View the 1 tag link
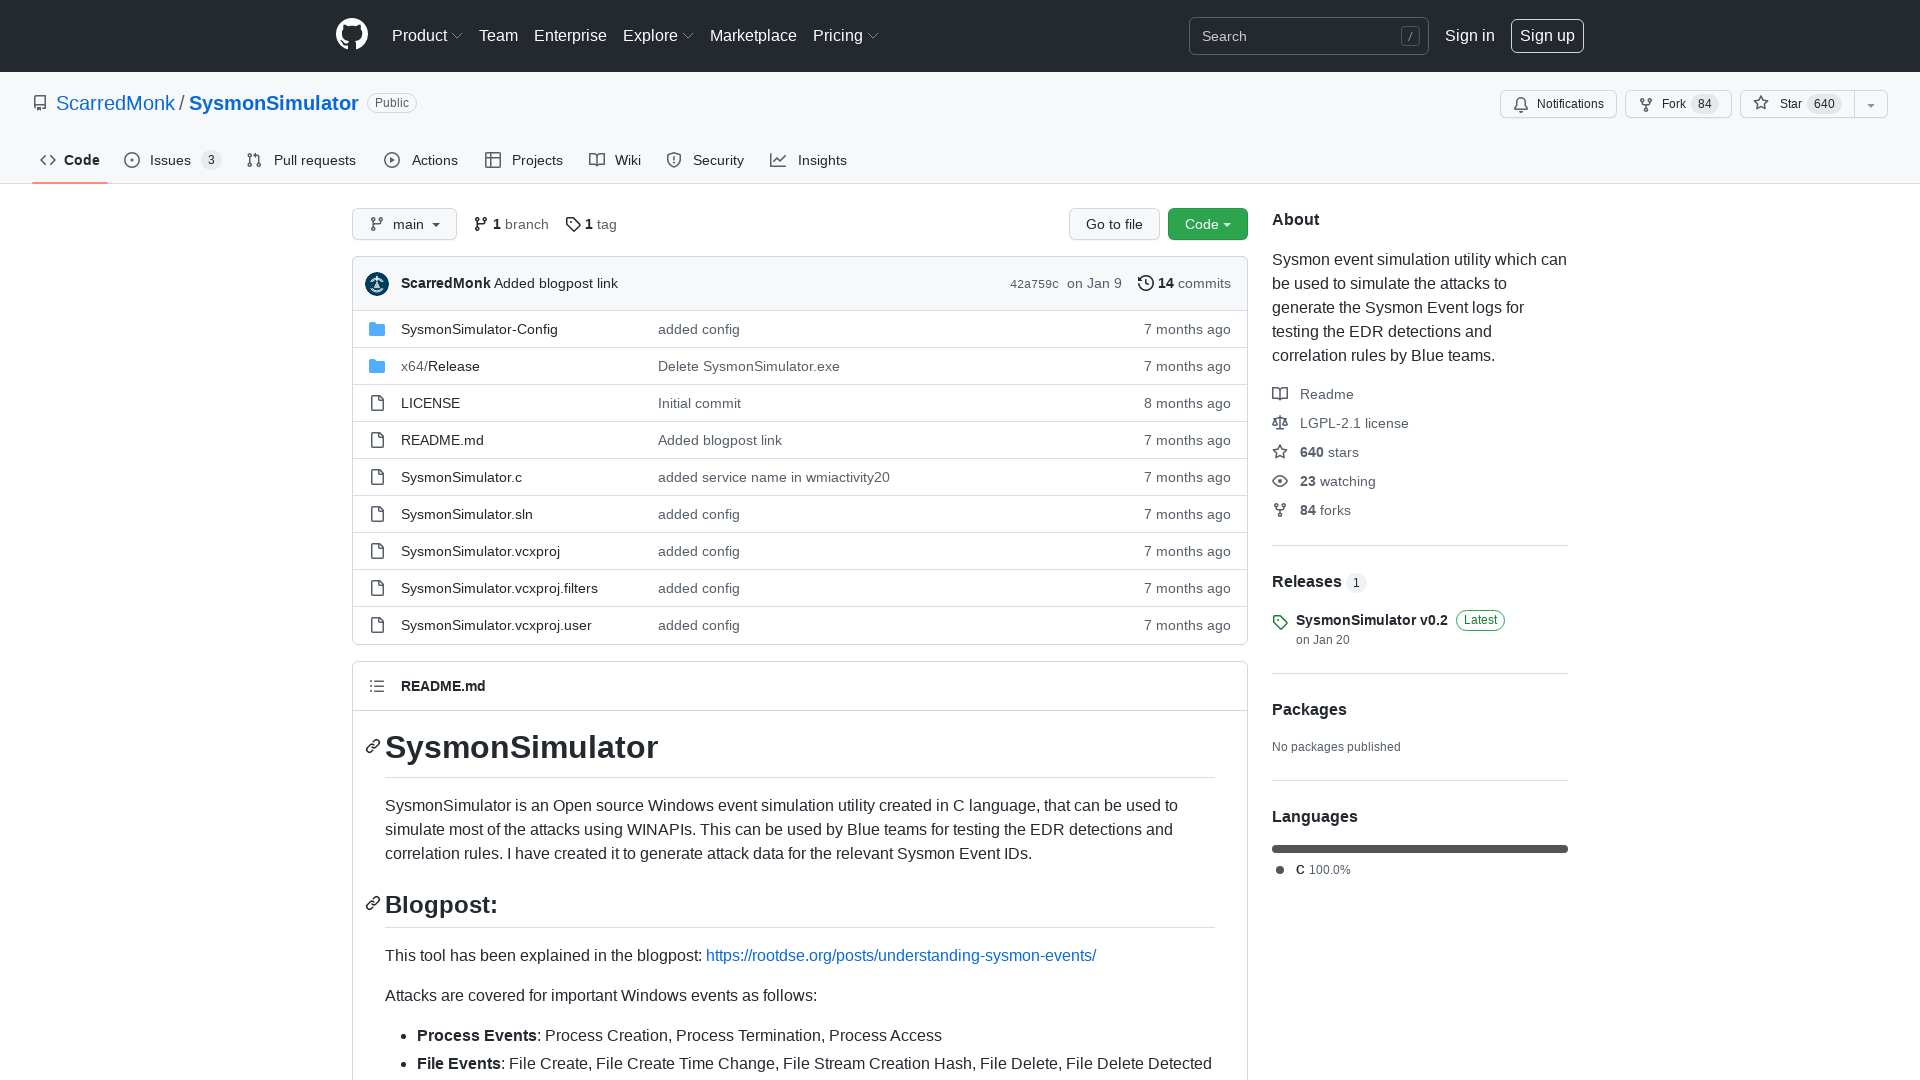Screen dimensions: 1920x1080 point(591,224)
